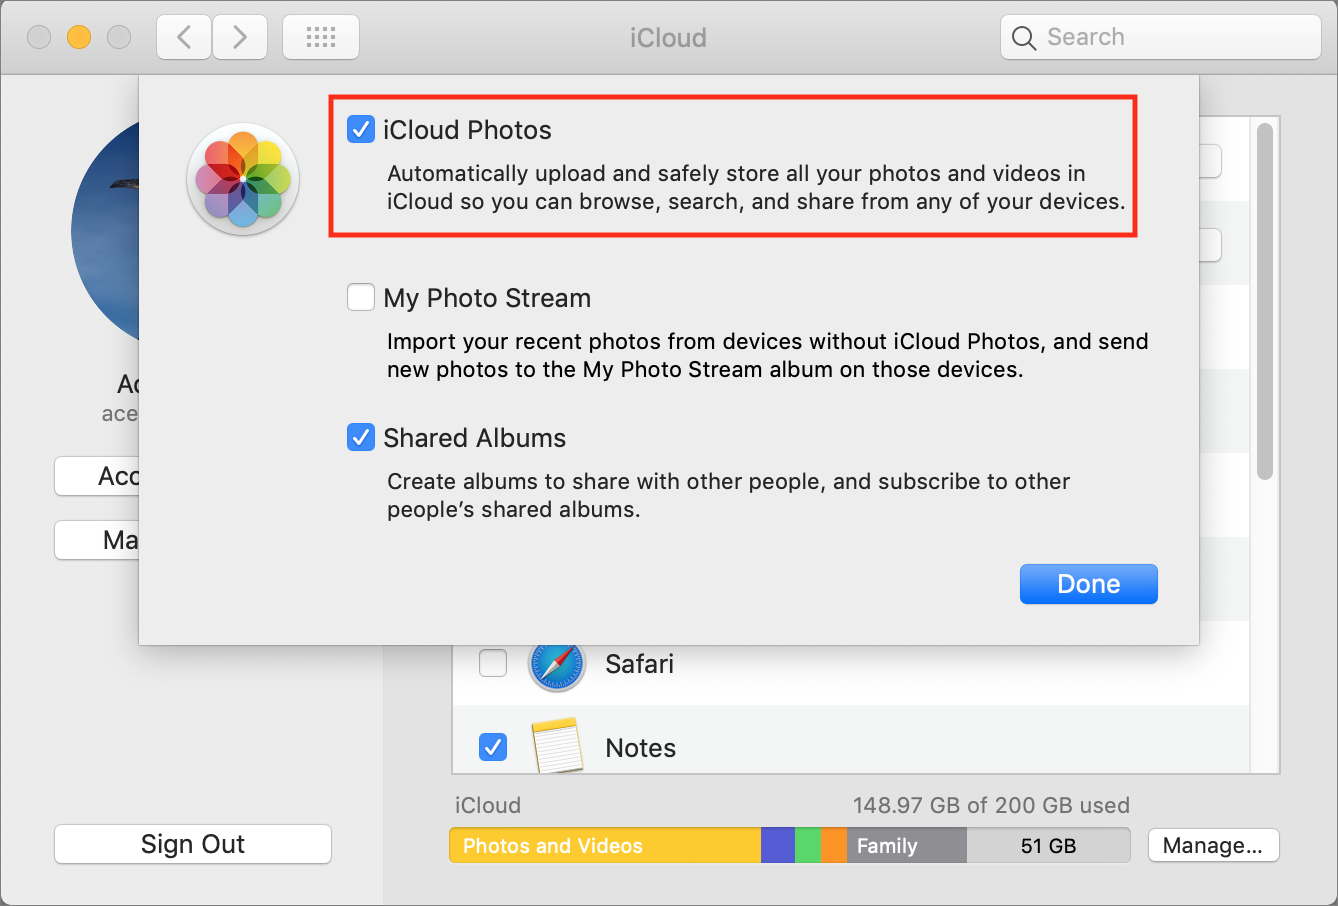Click the orange storage bar segment
Viewport: 1338px width, 906px height.
point(835,845)
